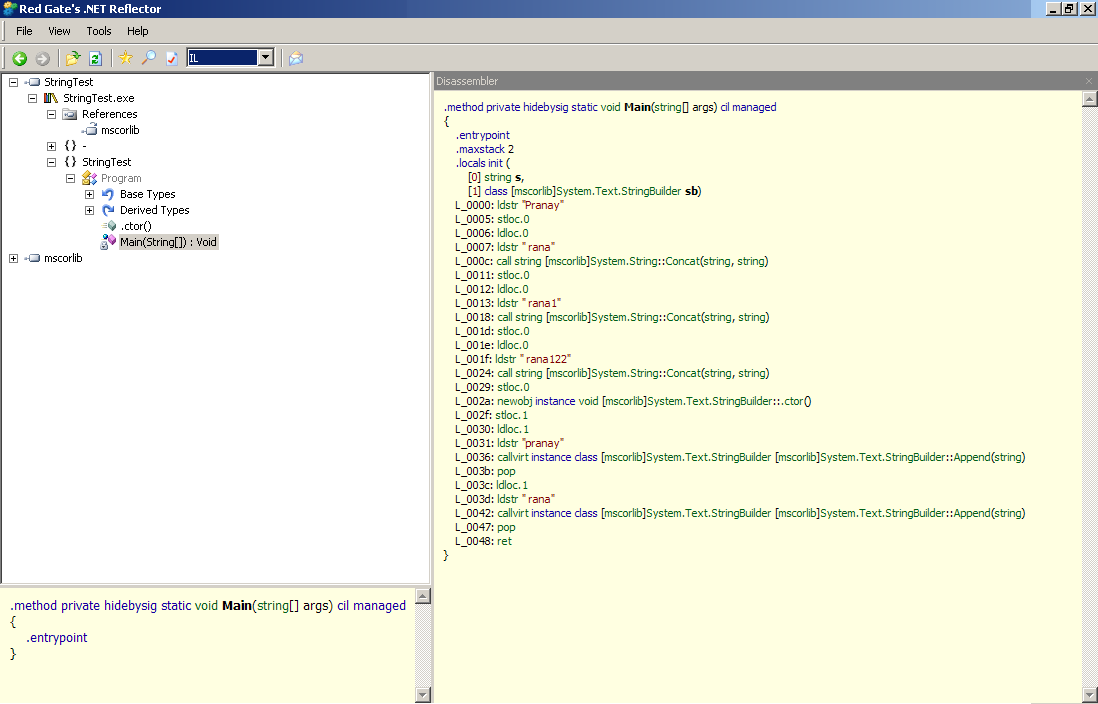Click the .ctor() method icon

pyautogui.click(x=109, y=226)
